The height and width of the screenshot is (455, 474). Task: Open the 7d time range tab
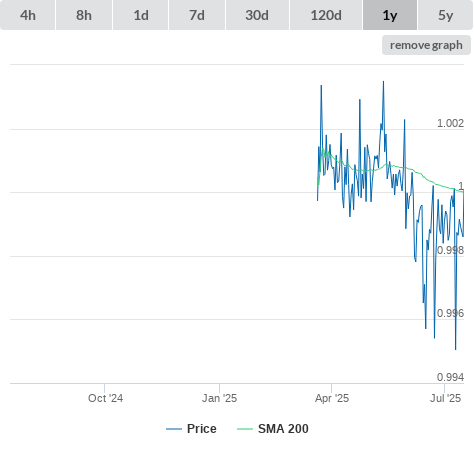(197, 15)
